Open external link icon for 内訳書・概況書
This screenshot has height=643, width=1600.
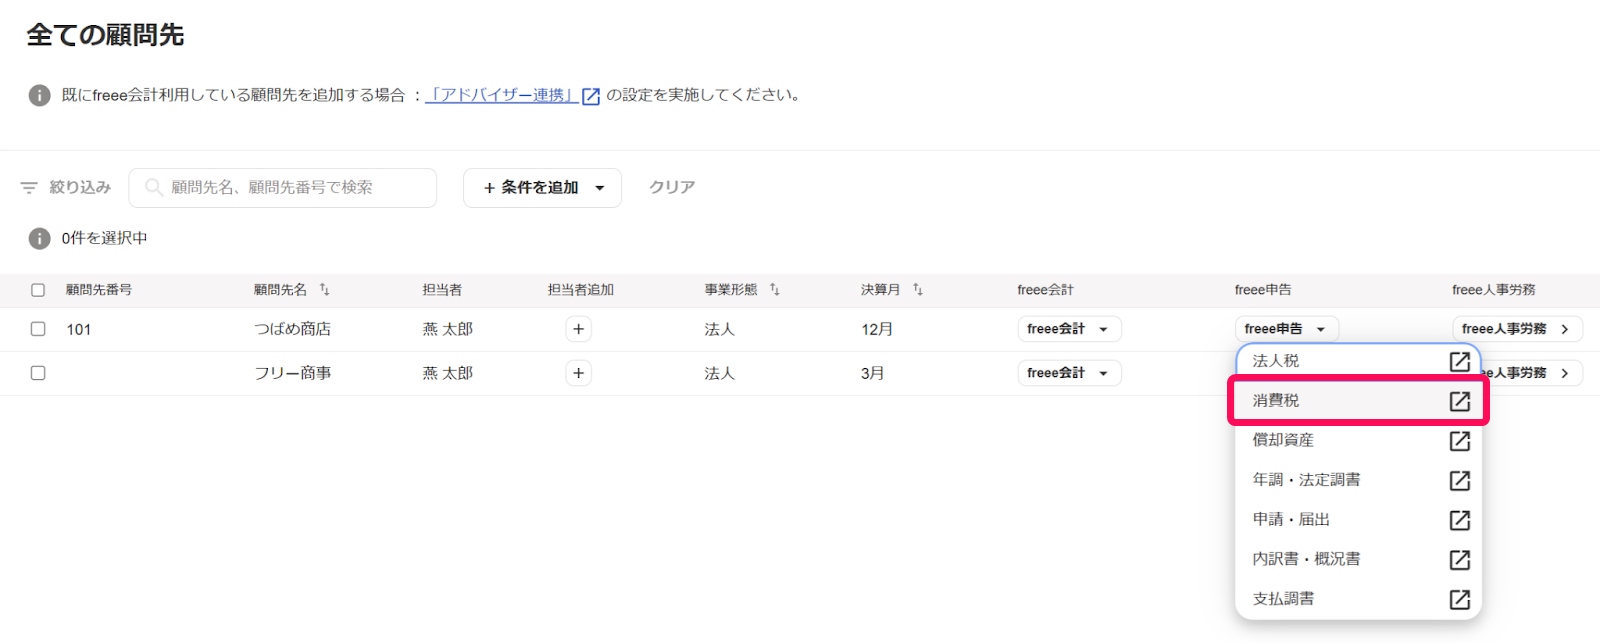[x=1460, y=560]
